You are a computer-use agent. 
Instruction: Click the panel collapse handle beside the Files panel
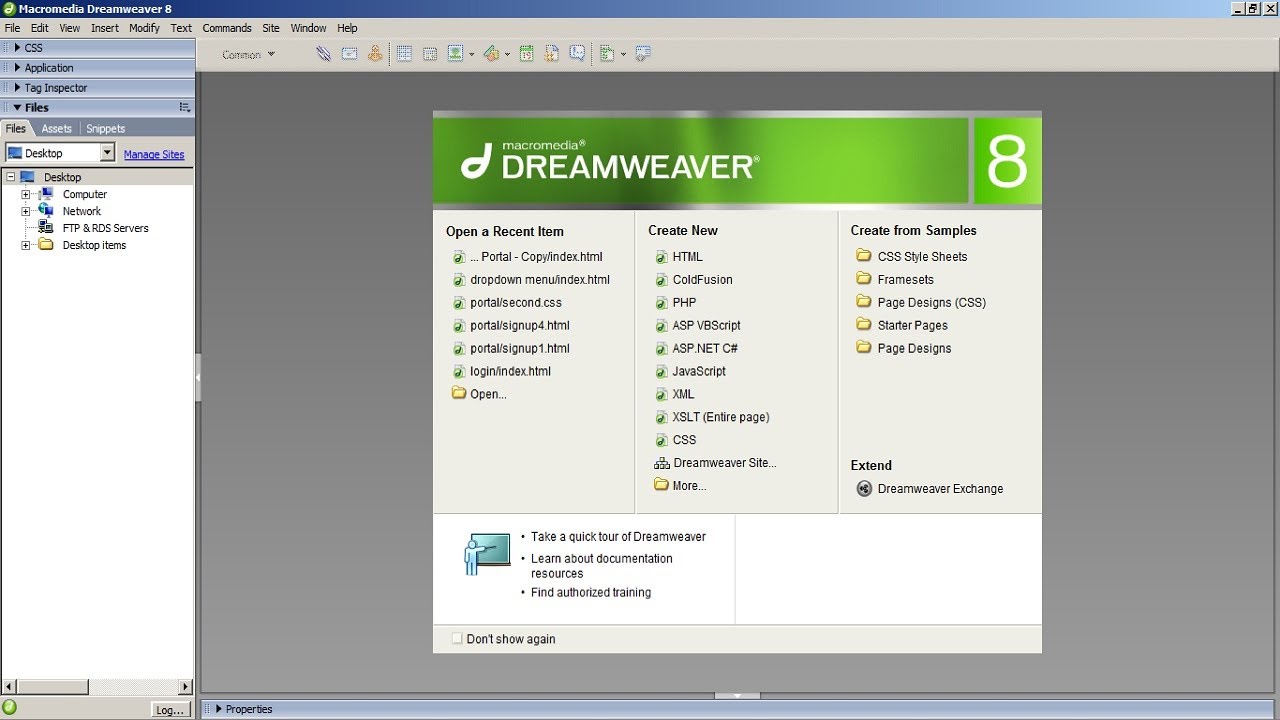(198, 377)
